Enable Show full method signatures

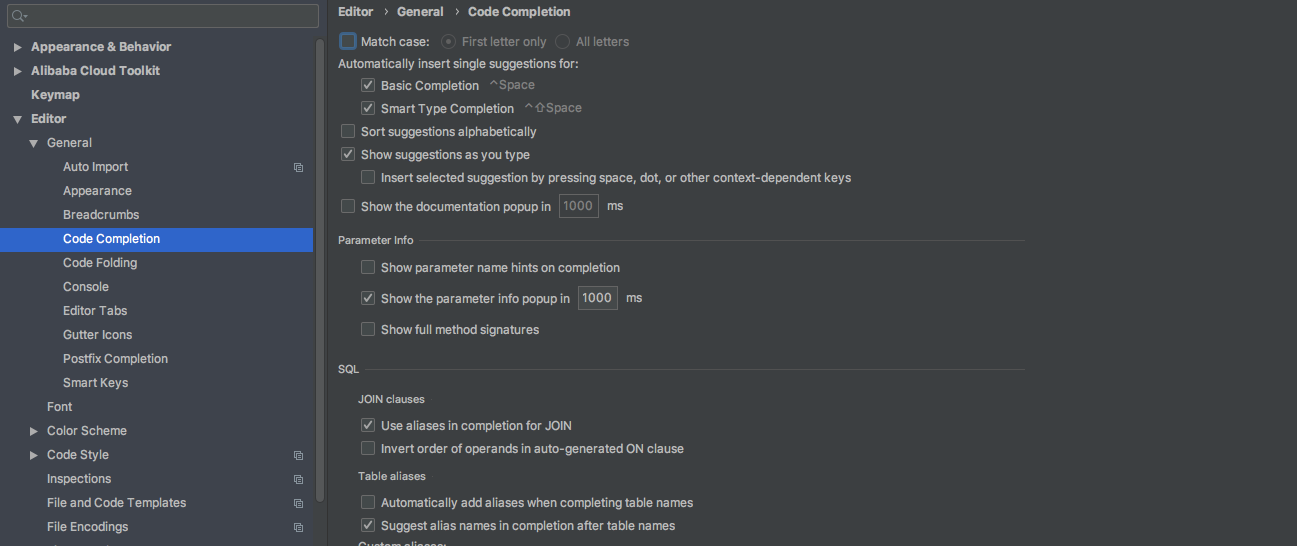click(368, 330)
